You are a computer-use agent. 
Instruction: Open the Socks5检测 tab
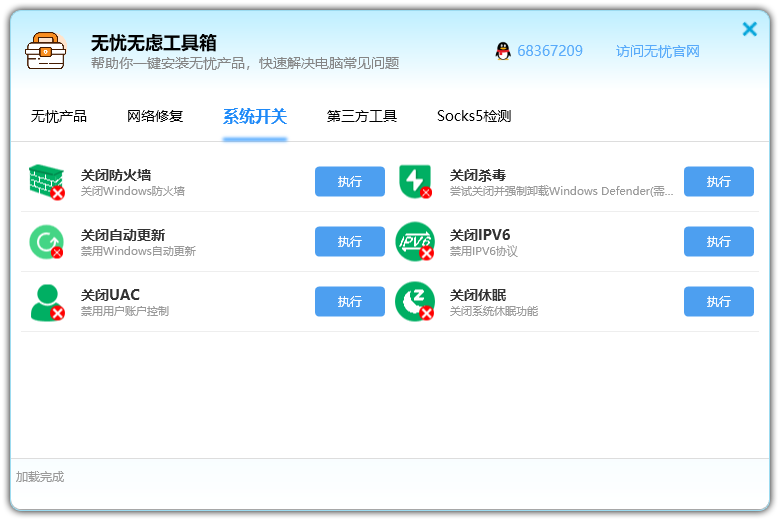pos(474,116)
